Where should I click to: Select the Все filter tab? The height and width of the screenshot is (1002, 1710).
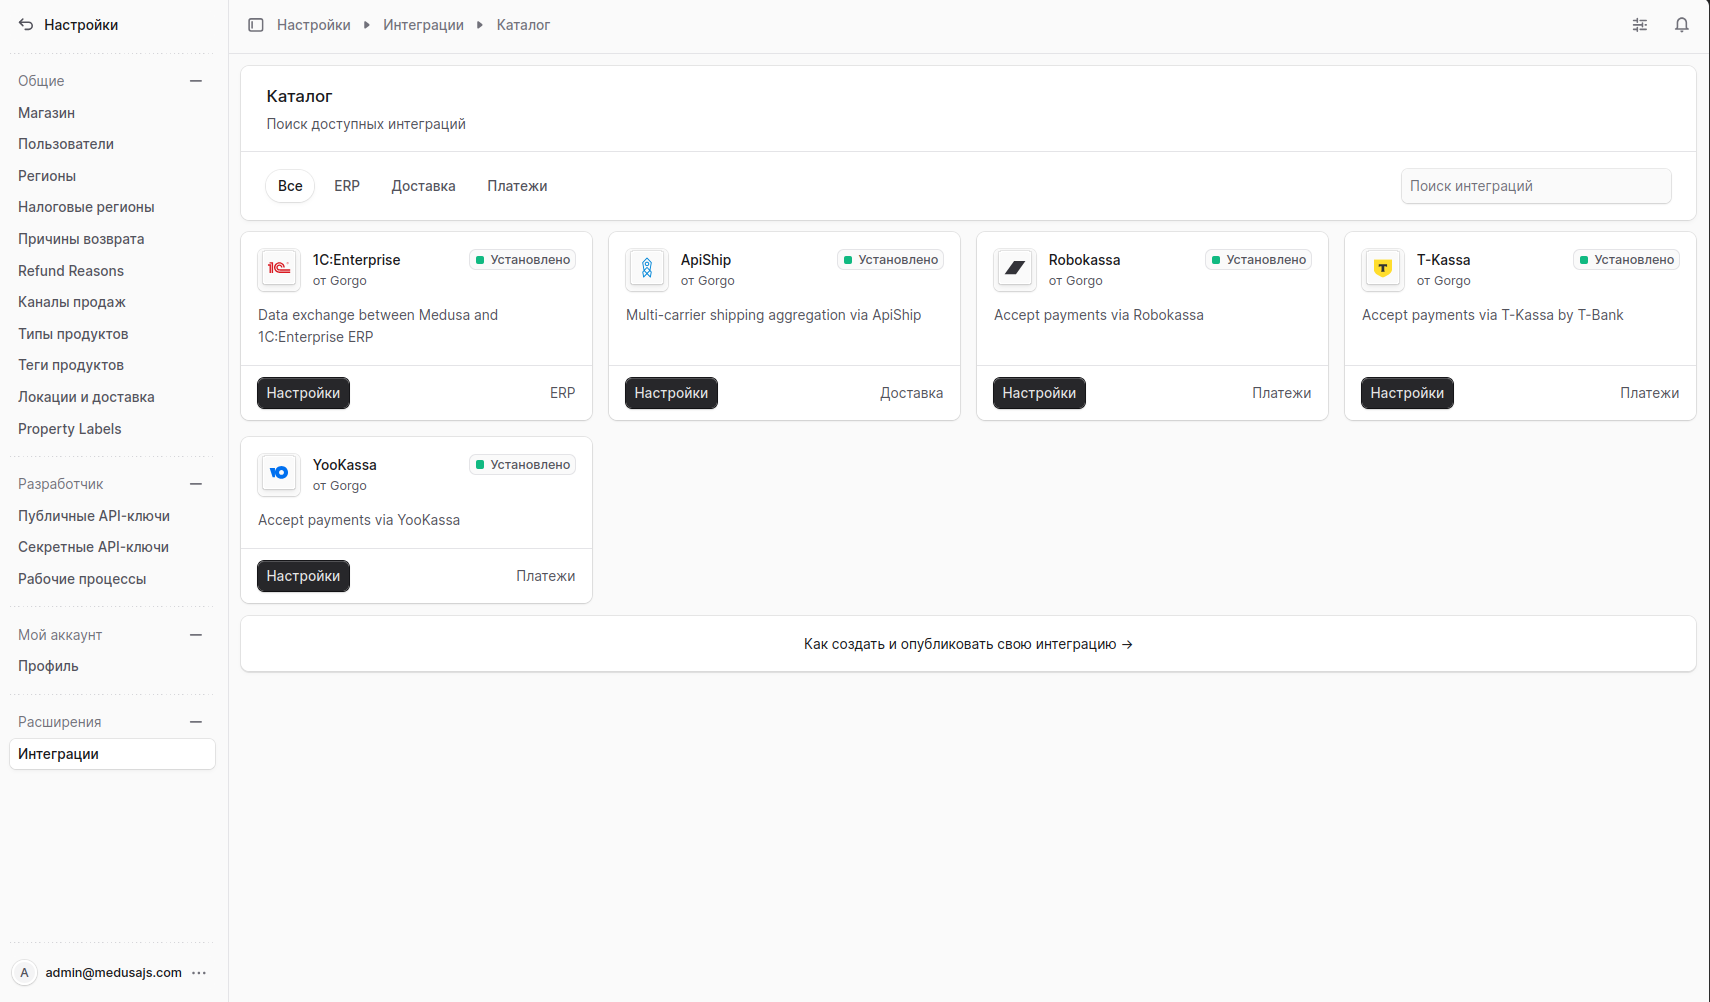coord(290,186)
